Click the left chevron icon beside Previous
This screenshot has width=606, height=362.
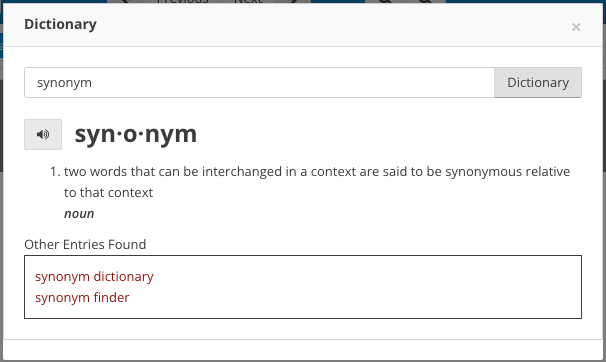[126, 2]
